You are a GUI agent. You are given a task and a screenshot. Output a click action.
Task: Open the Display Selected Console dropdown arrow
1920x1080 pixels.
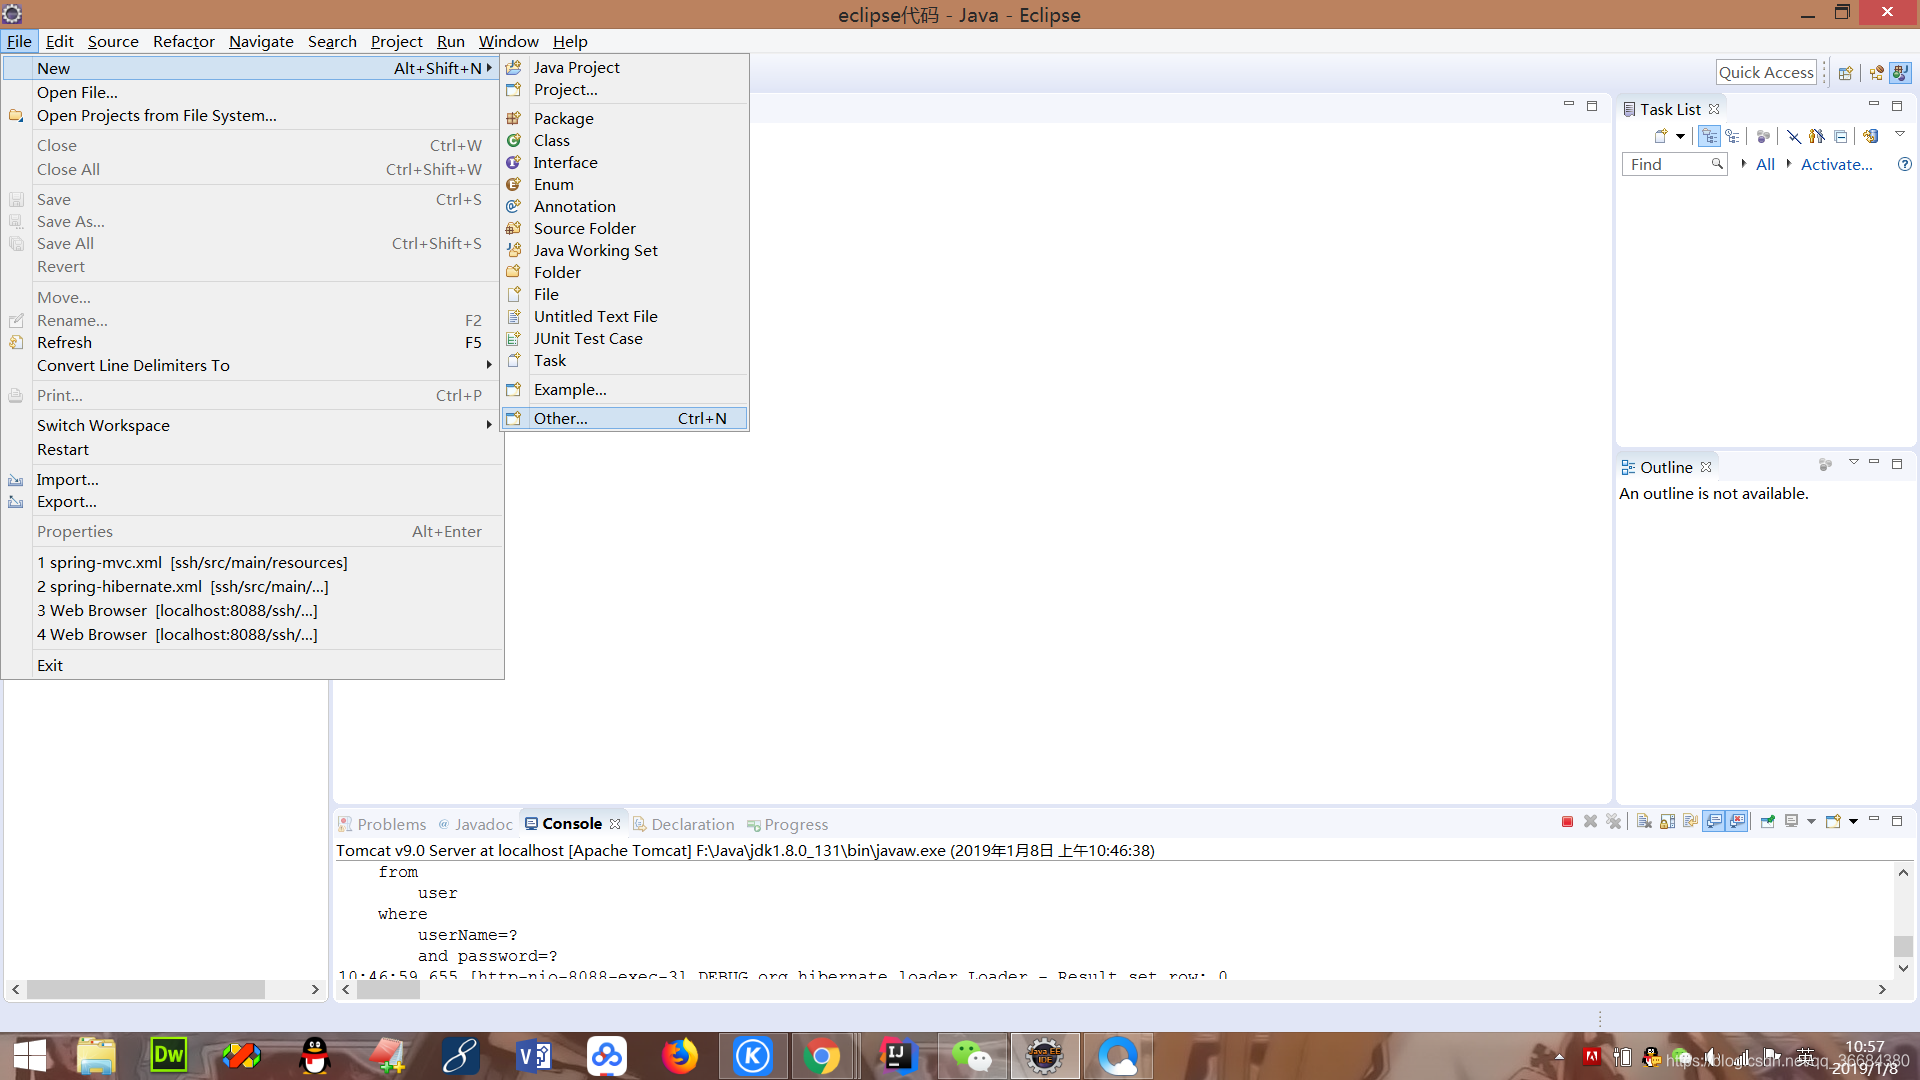[1811, 822]
